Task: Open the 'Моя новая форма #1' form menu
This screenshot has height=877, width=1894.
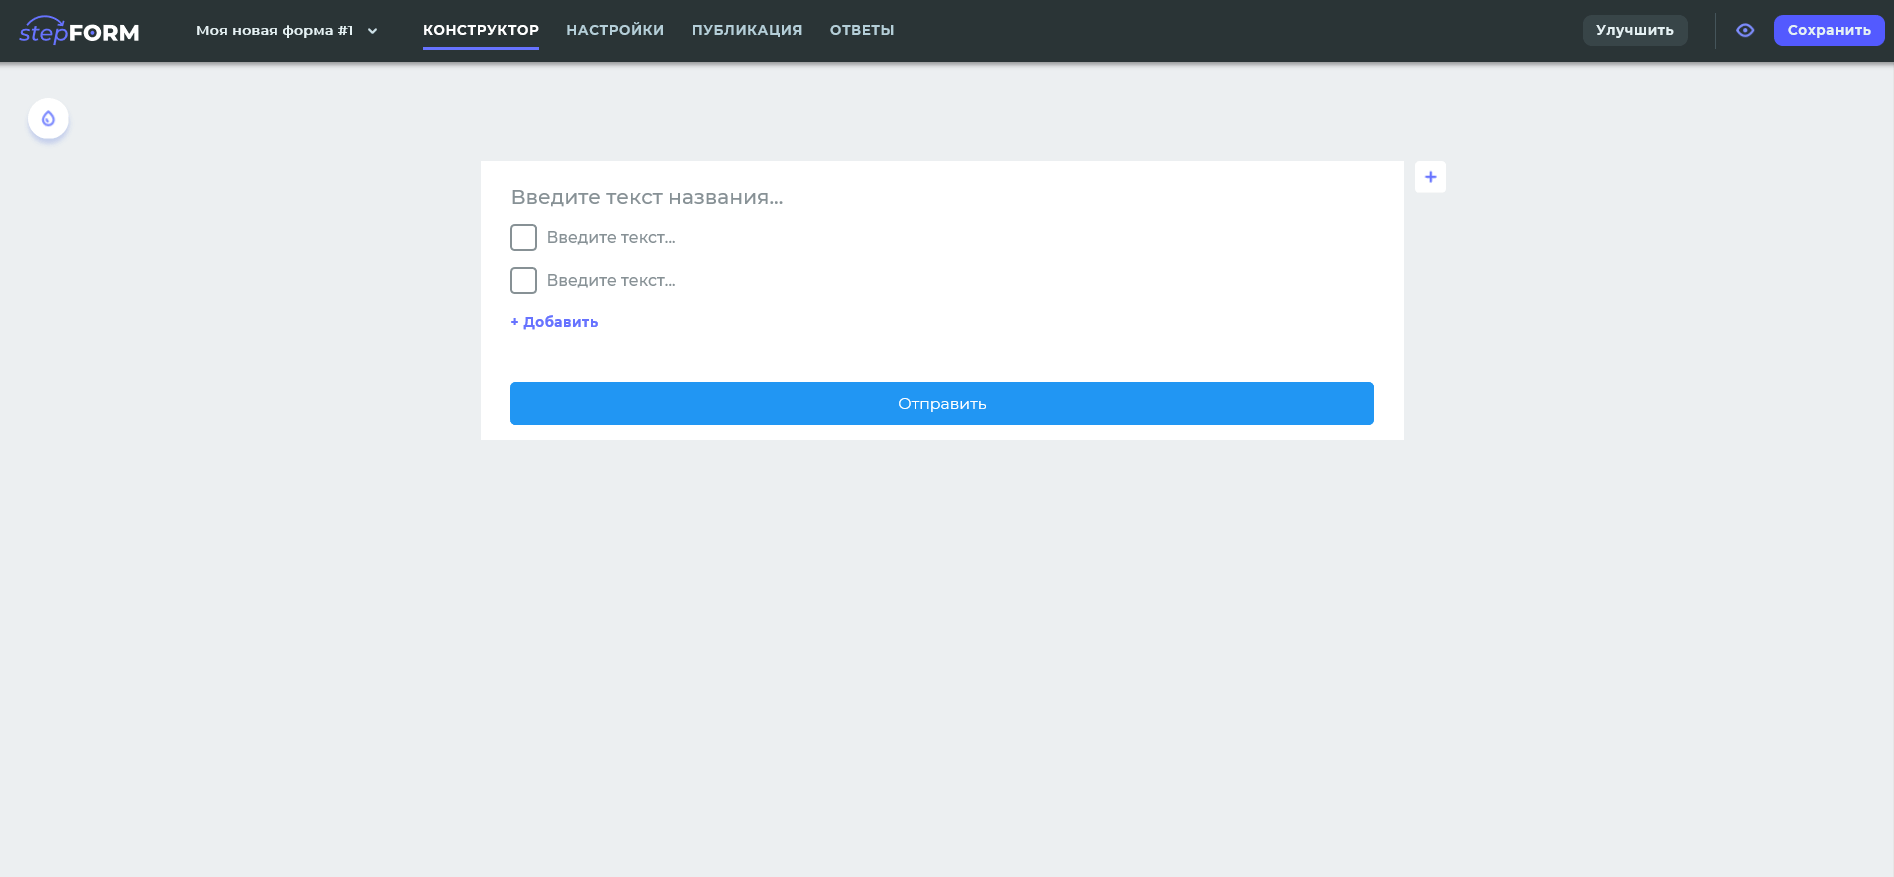Action: [x=274, y=31]
